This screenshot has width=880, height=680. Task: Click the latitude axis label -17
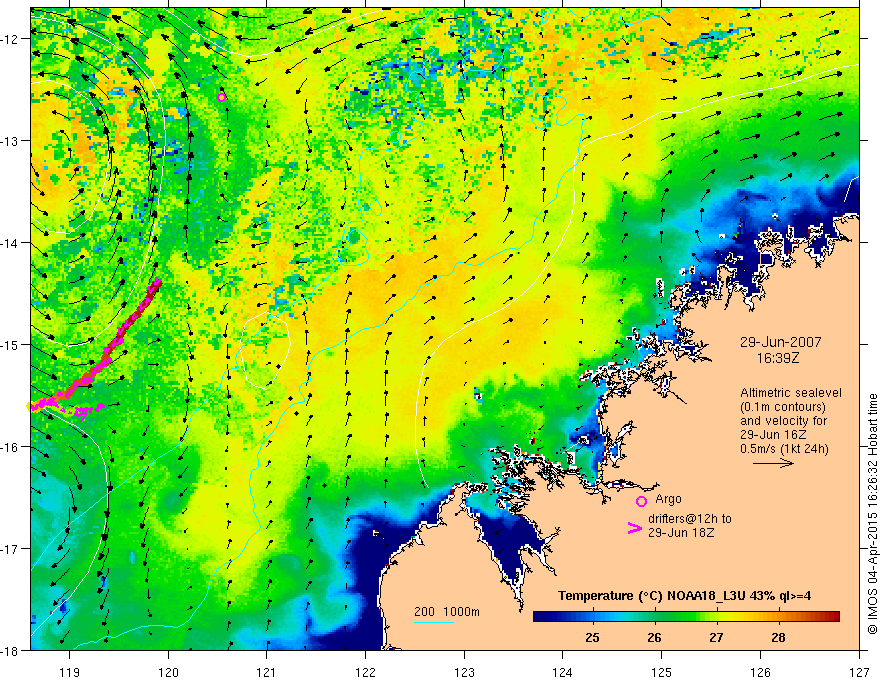[11, 549]
